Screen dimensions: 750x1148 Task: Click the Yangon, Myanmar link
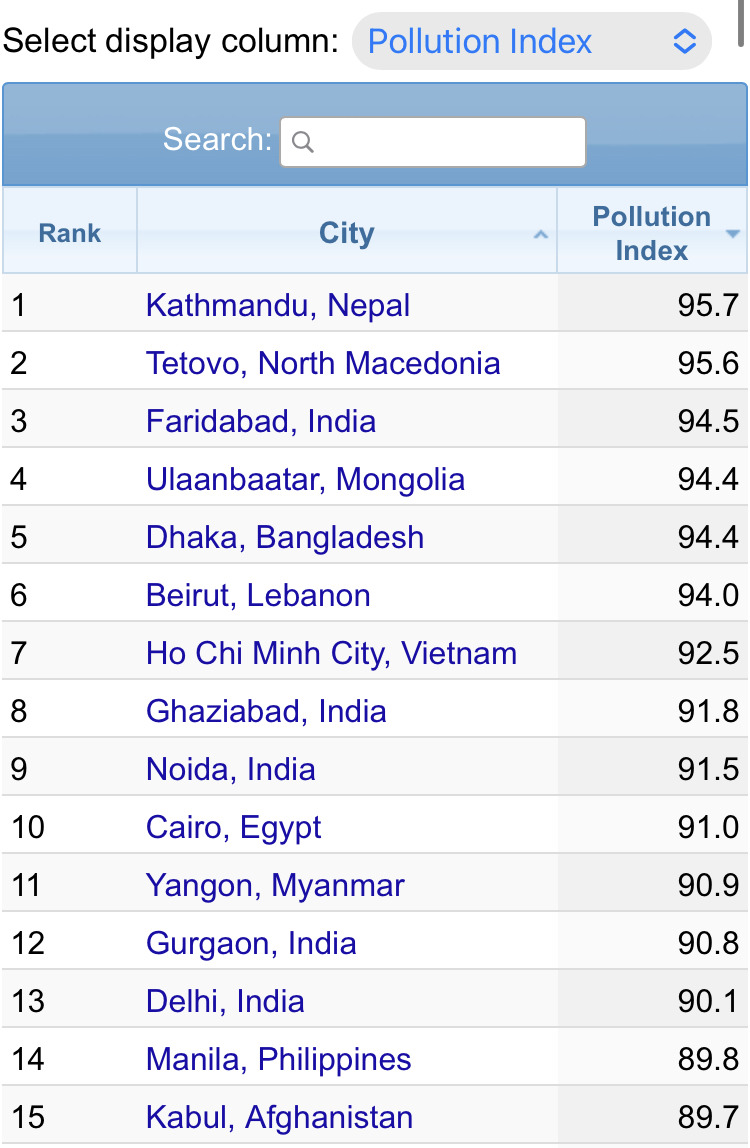point(275,885)
